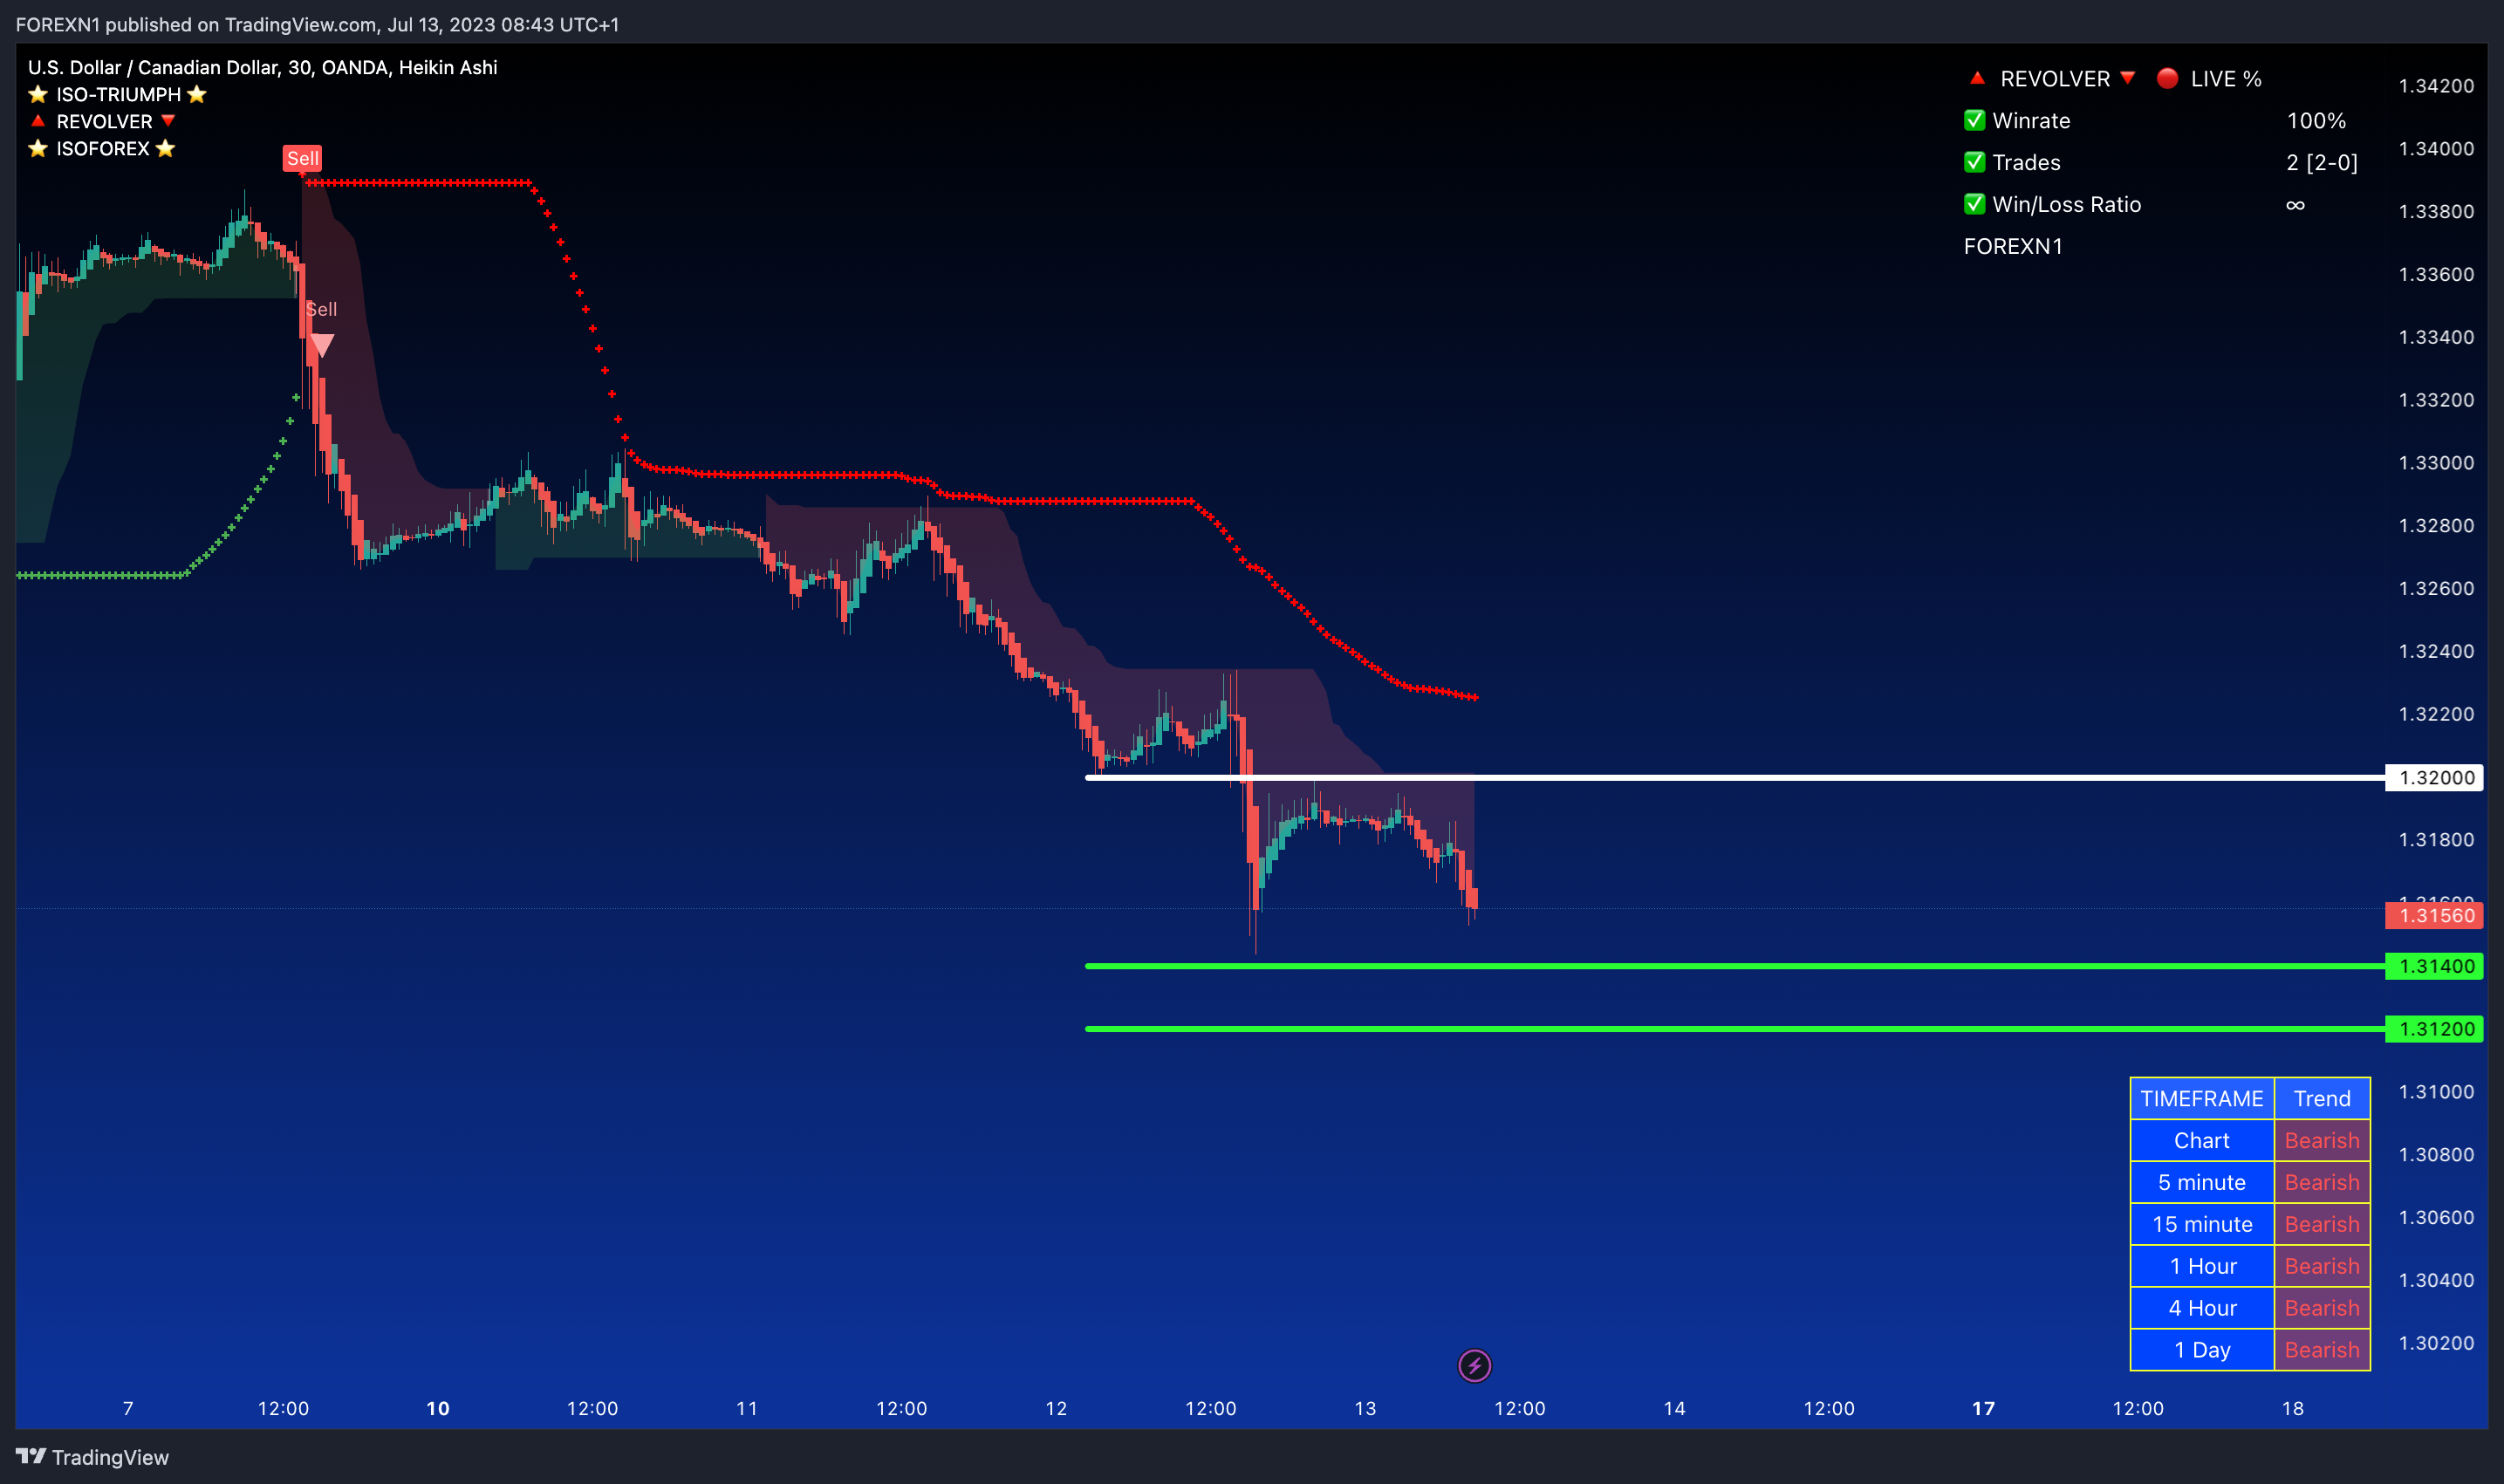Click the U.S. Dollar / Canadian Dollar chart title
This screenshot has height=1484, width=2504.
(x=263, y=67)
